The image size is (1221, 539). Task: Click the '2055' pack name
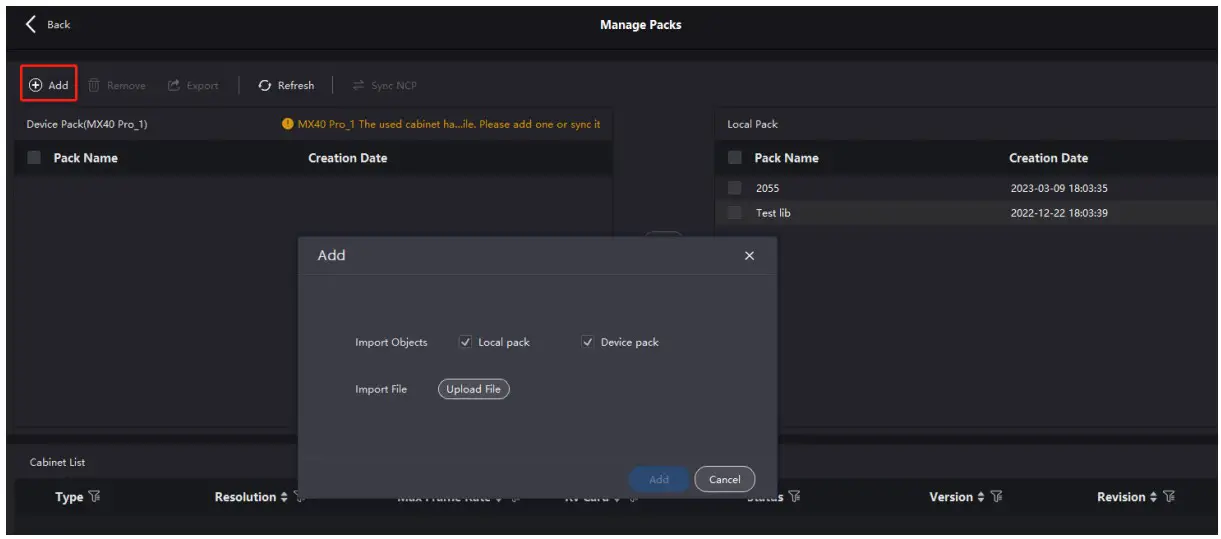[x=767, y=188]
